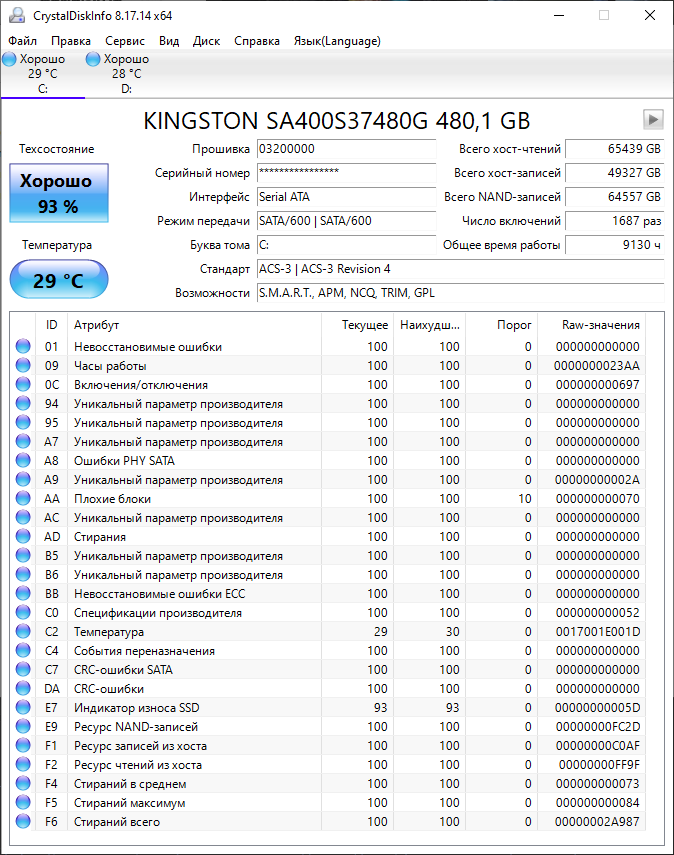Click total host writes value 49327 GB

615,173
